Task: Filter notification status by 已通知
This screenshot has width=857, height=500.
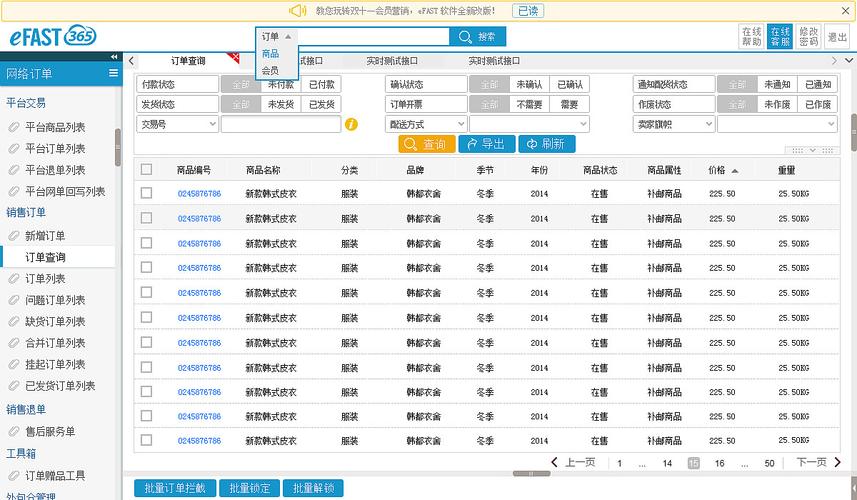Action: [x=818, y=84]
